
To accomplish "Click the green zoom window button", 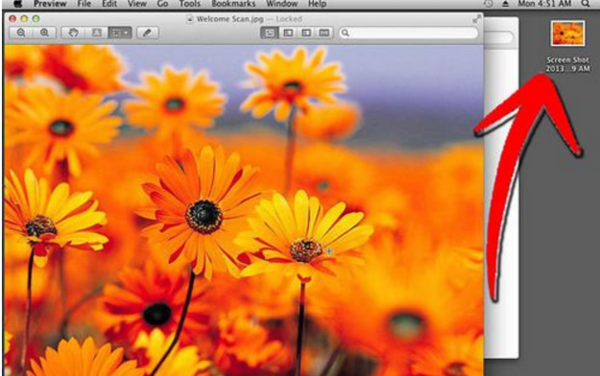I will 36,19.
